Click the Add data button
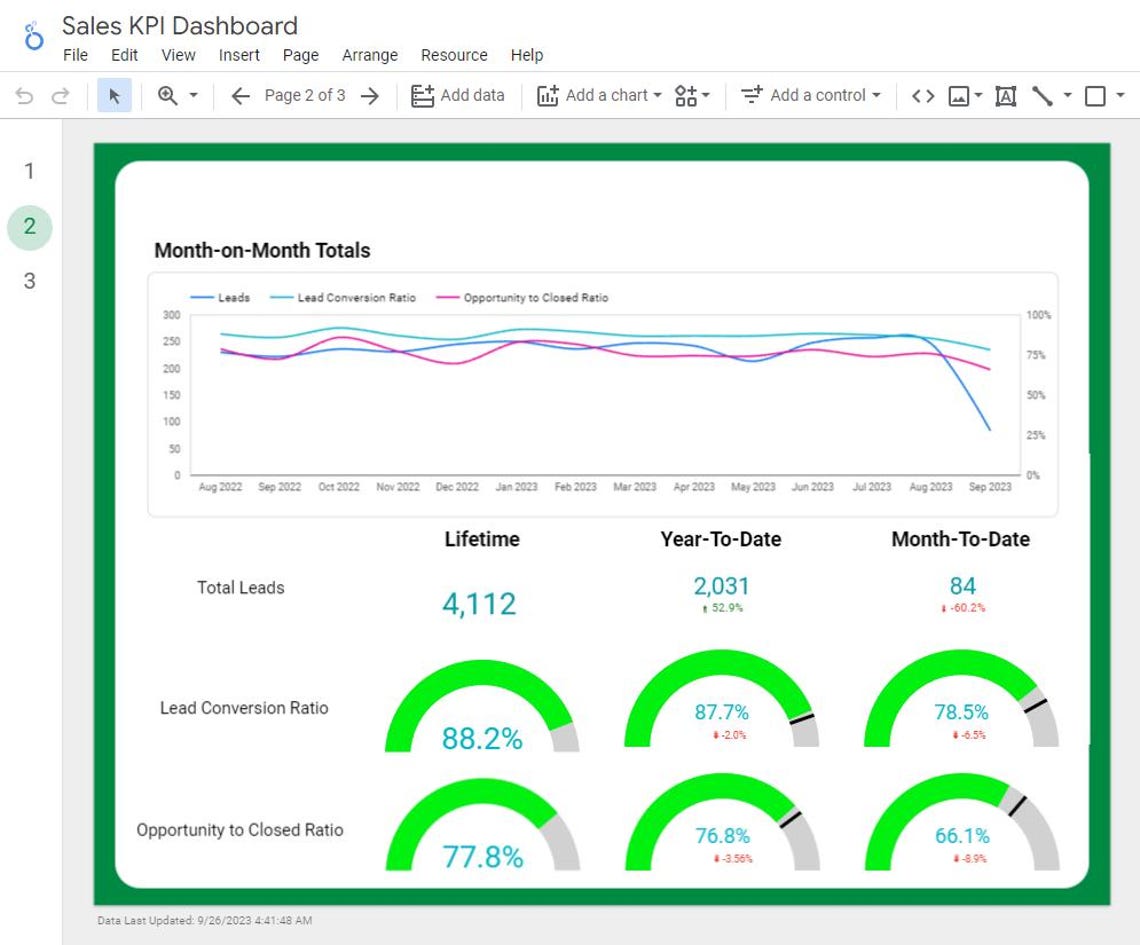Screen dimensions: 1140x945 [x=458, y=95]
